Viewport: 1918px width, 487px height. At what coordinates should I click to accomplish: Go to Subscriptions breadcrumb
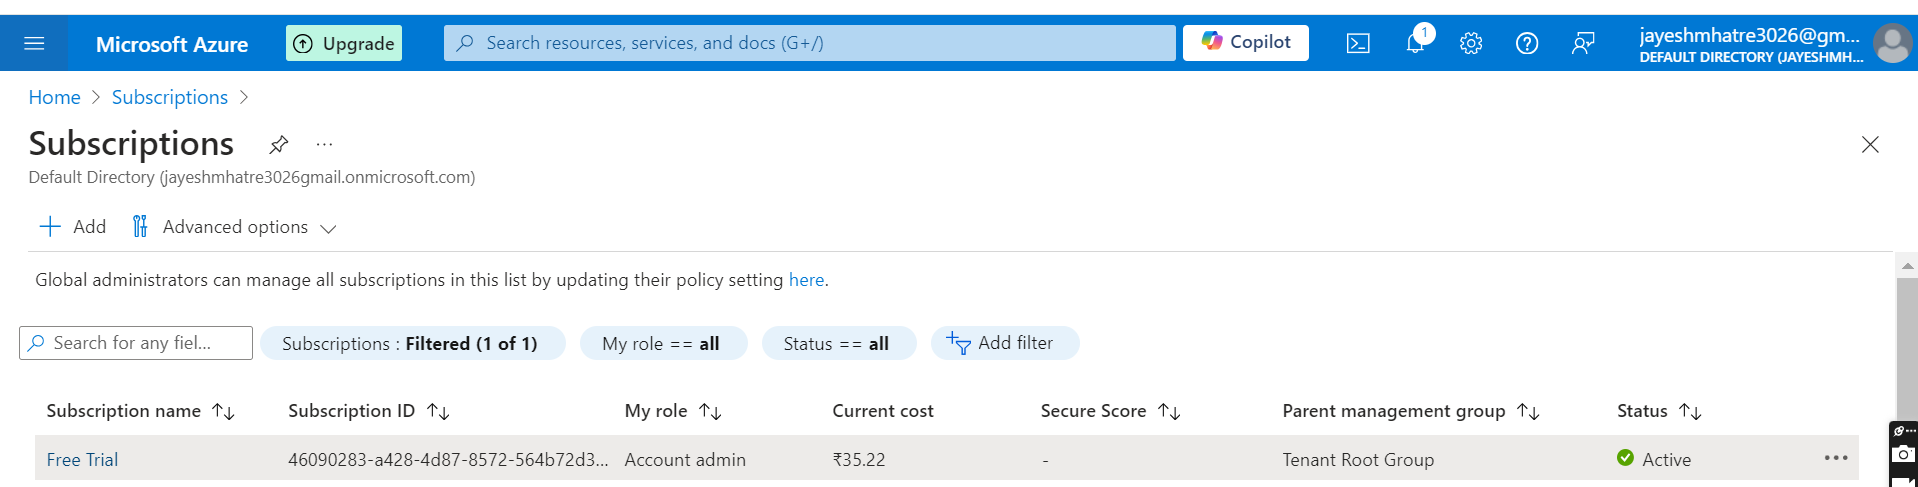170,97
